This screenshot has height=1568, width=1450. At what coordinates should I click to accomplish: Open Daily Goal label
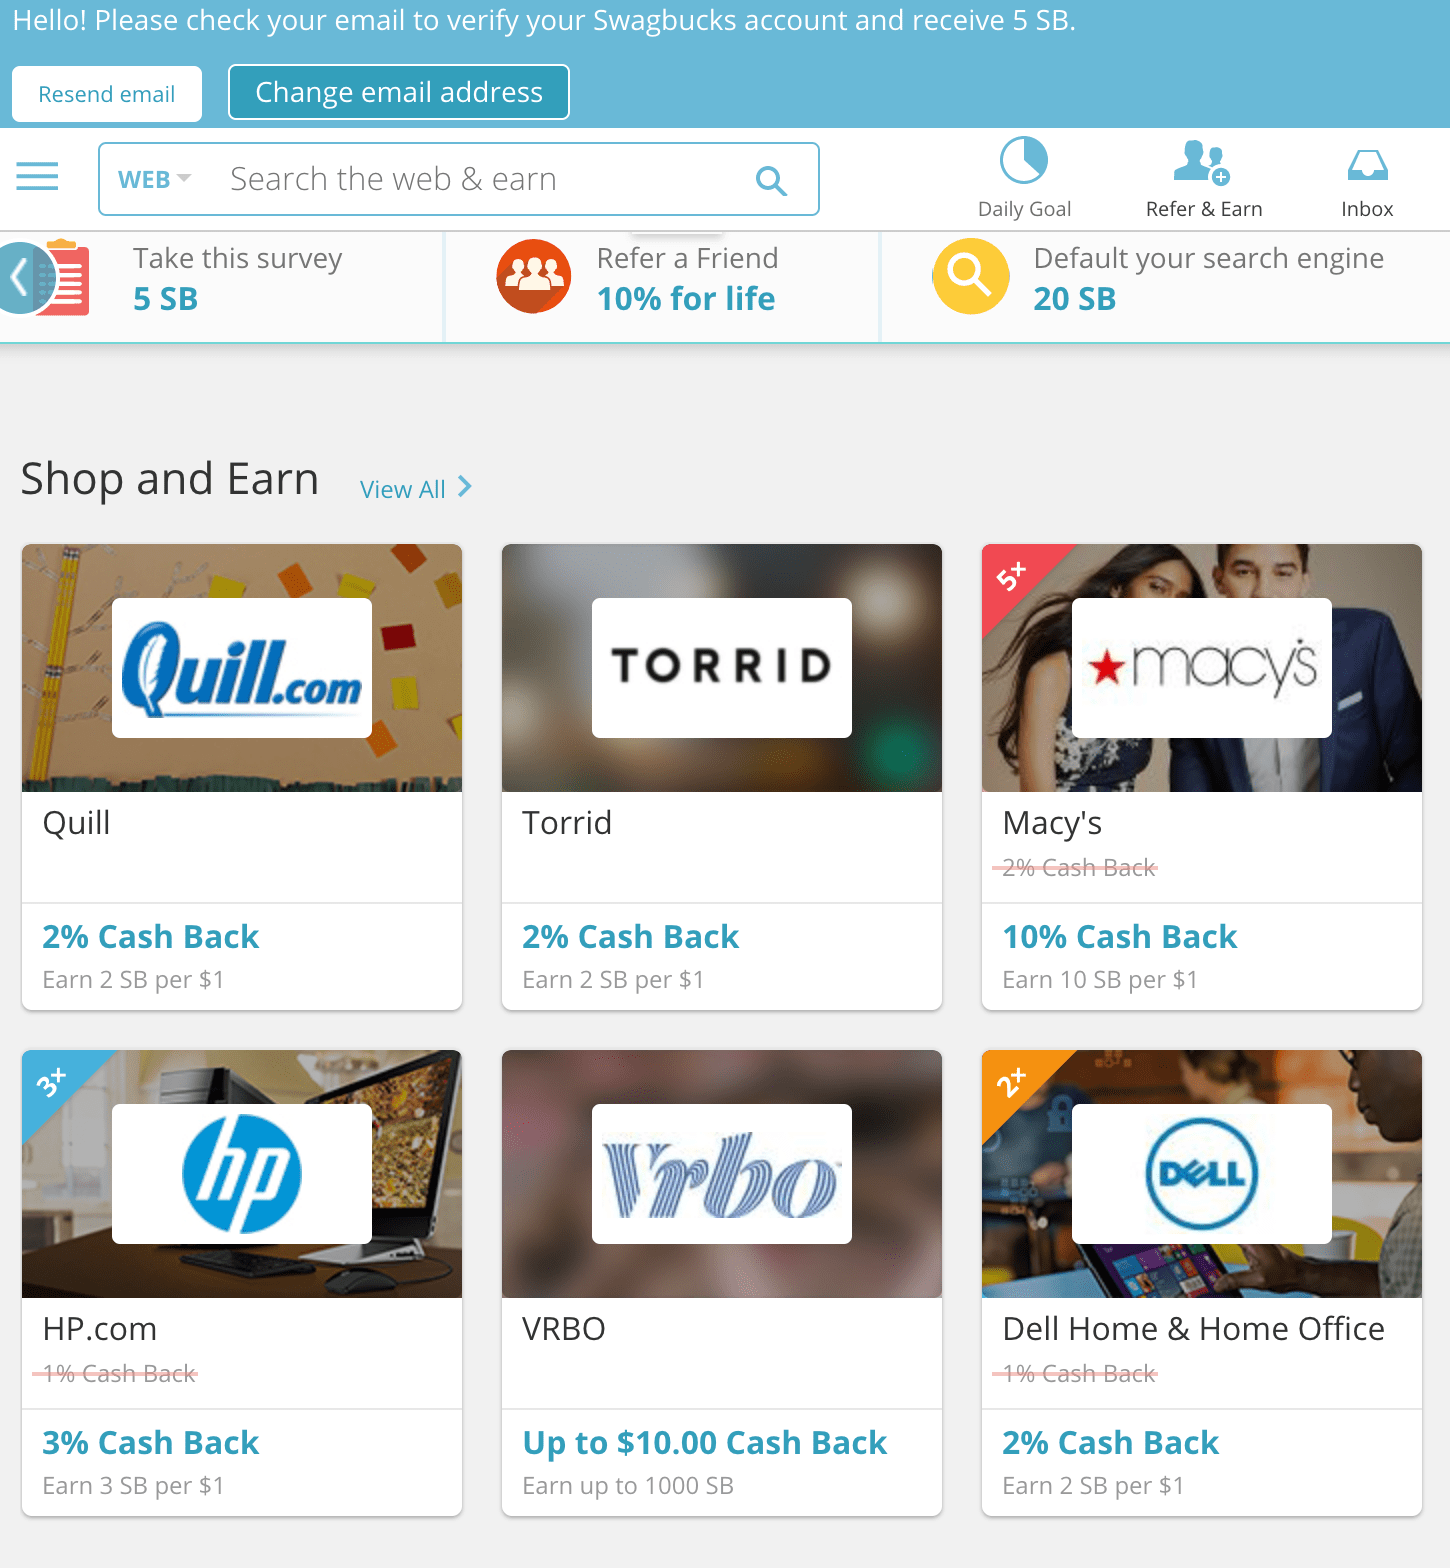(x=1024, y=209)
